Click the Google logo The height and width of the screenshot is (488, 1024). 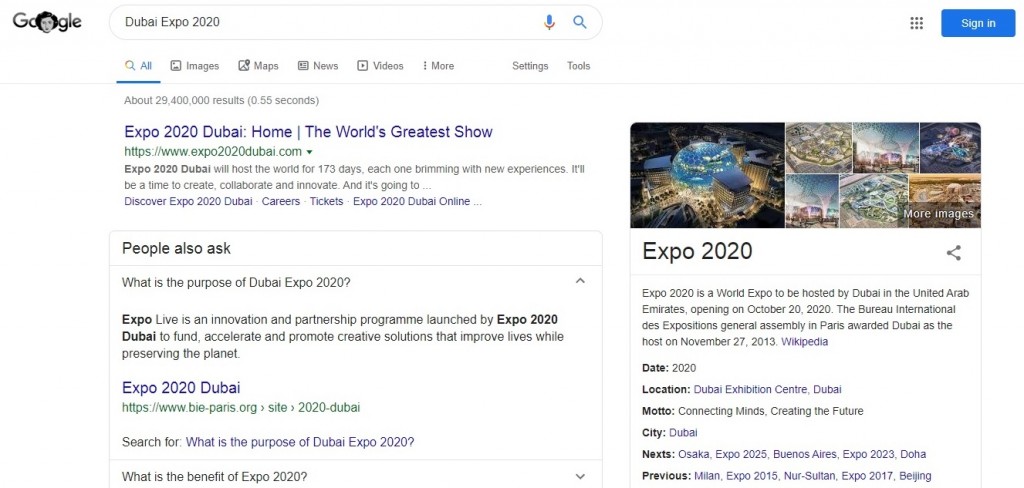47,22
